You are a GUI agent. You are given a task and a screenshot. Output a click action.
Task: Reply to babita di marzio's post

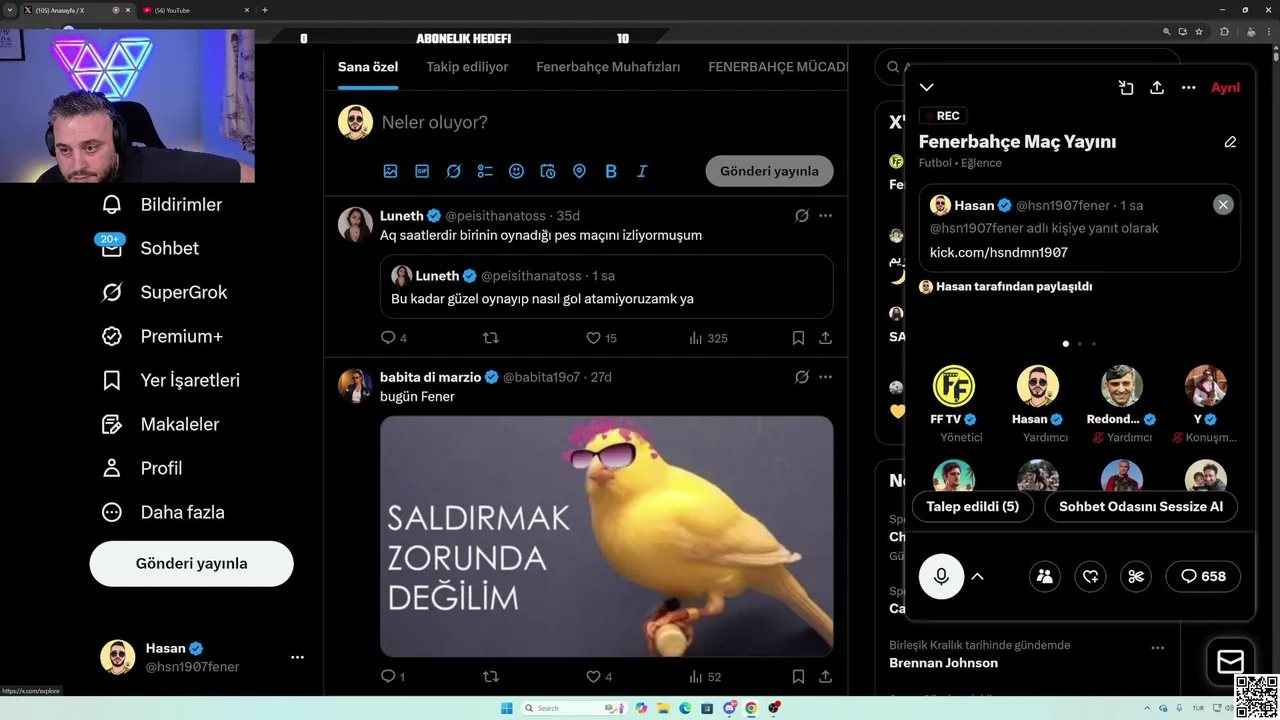coord(392,677)
